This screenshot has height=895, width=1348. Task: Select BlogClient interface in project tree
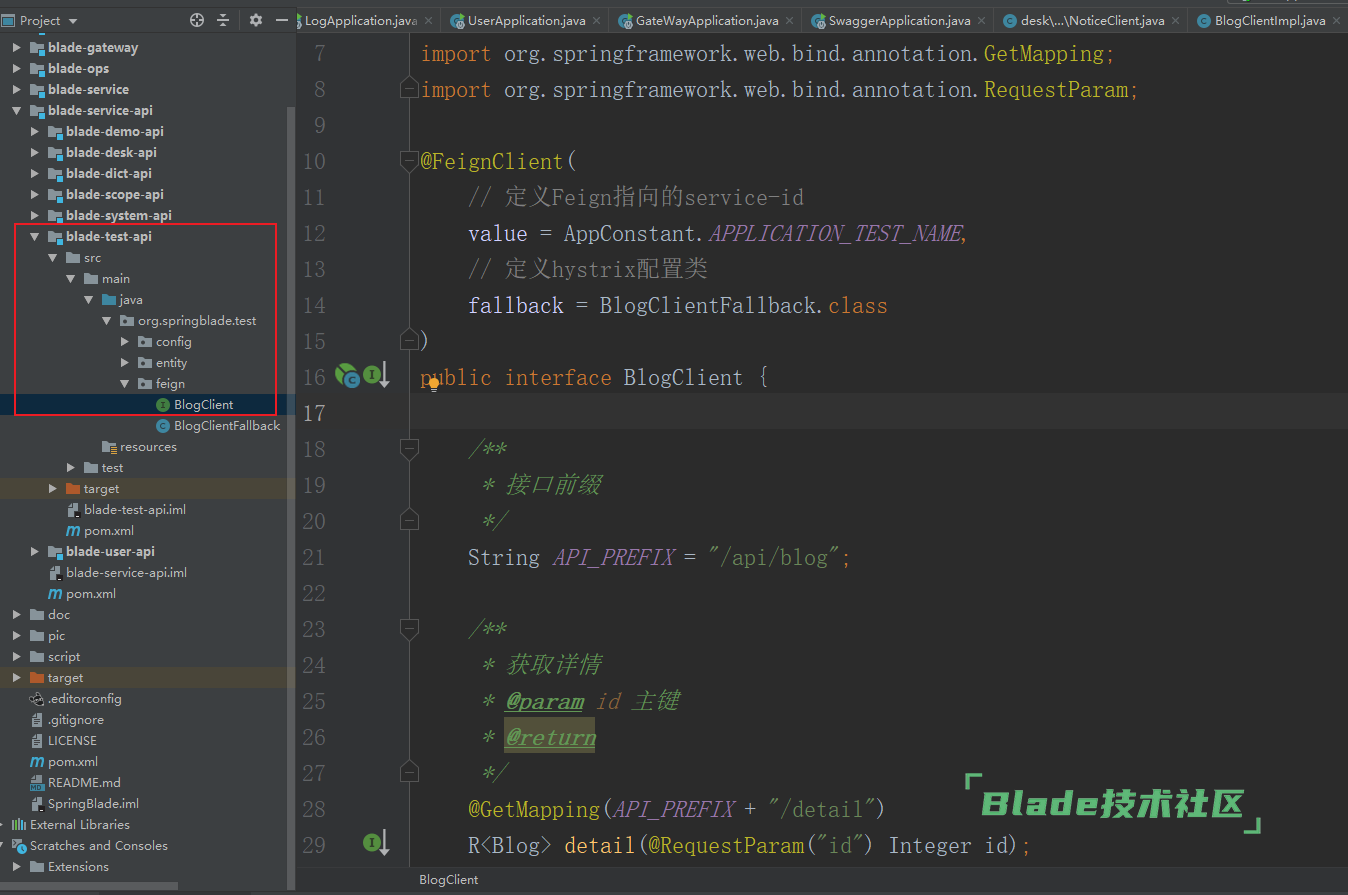coord(204,404)
